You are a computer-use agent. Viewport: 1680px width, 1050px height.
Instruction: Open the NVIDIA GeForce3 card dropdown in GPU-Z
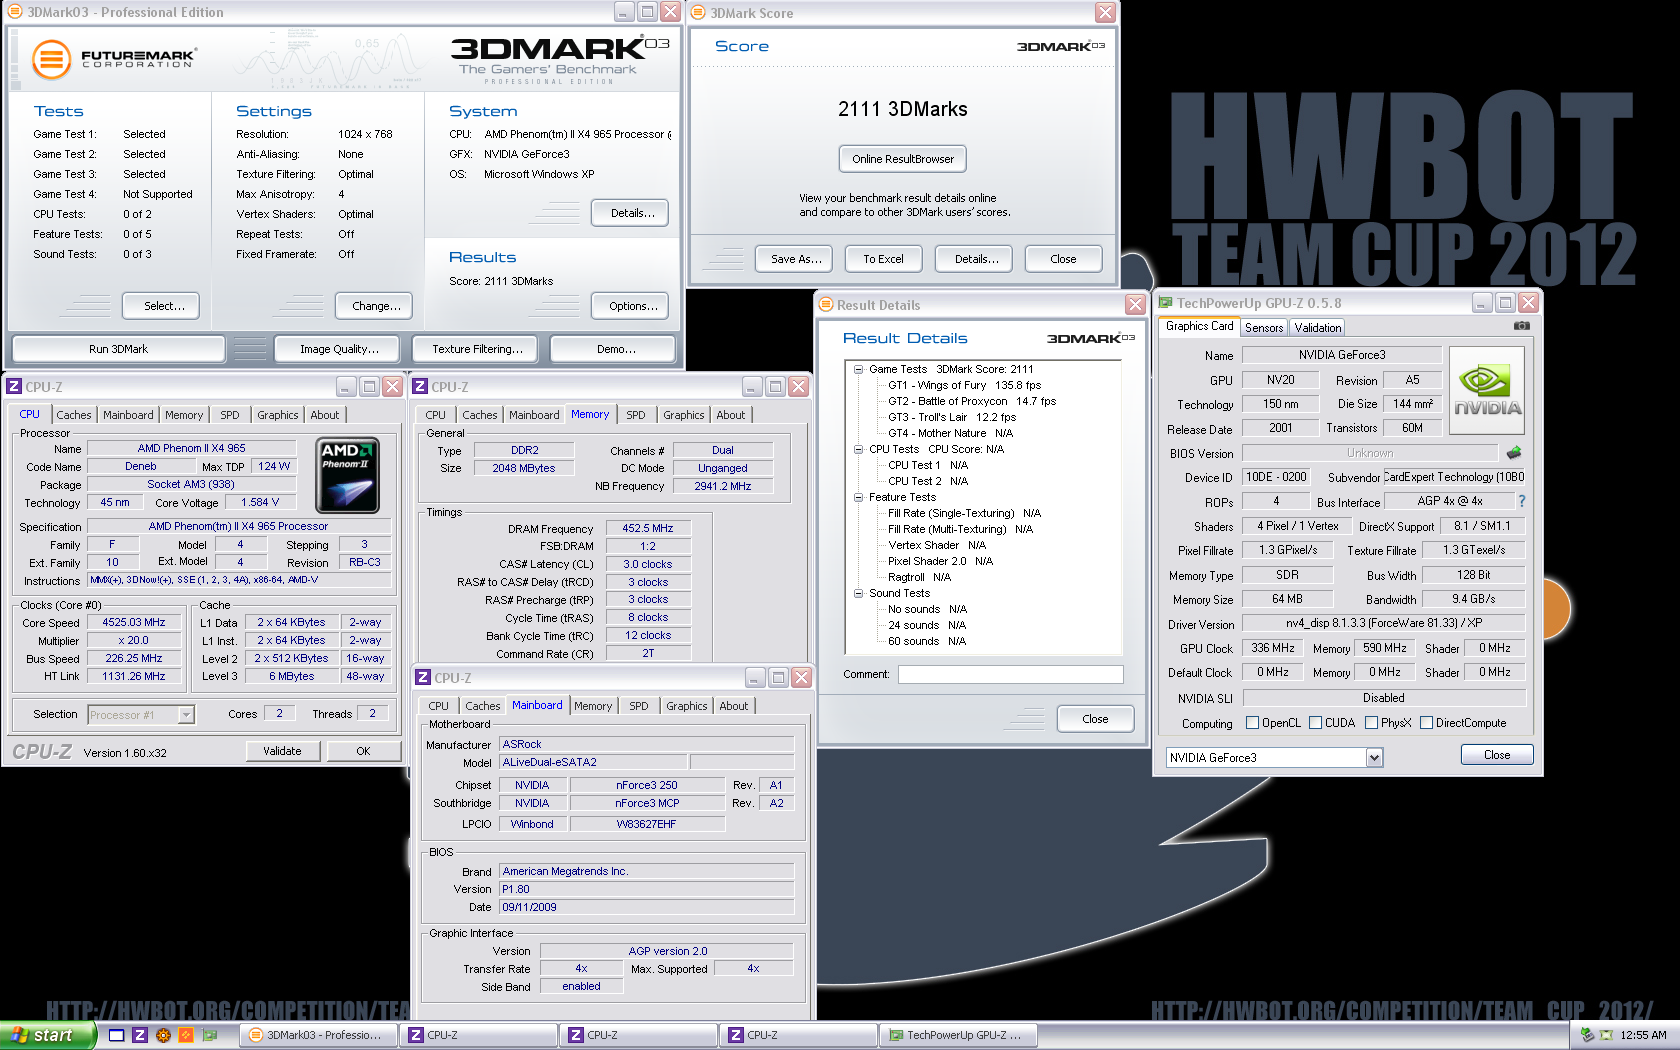pyautogui.click(x=1374, y=758)
